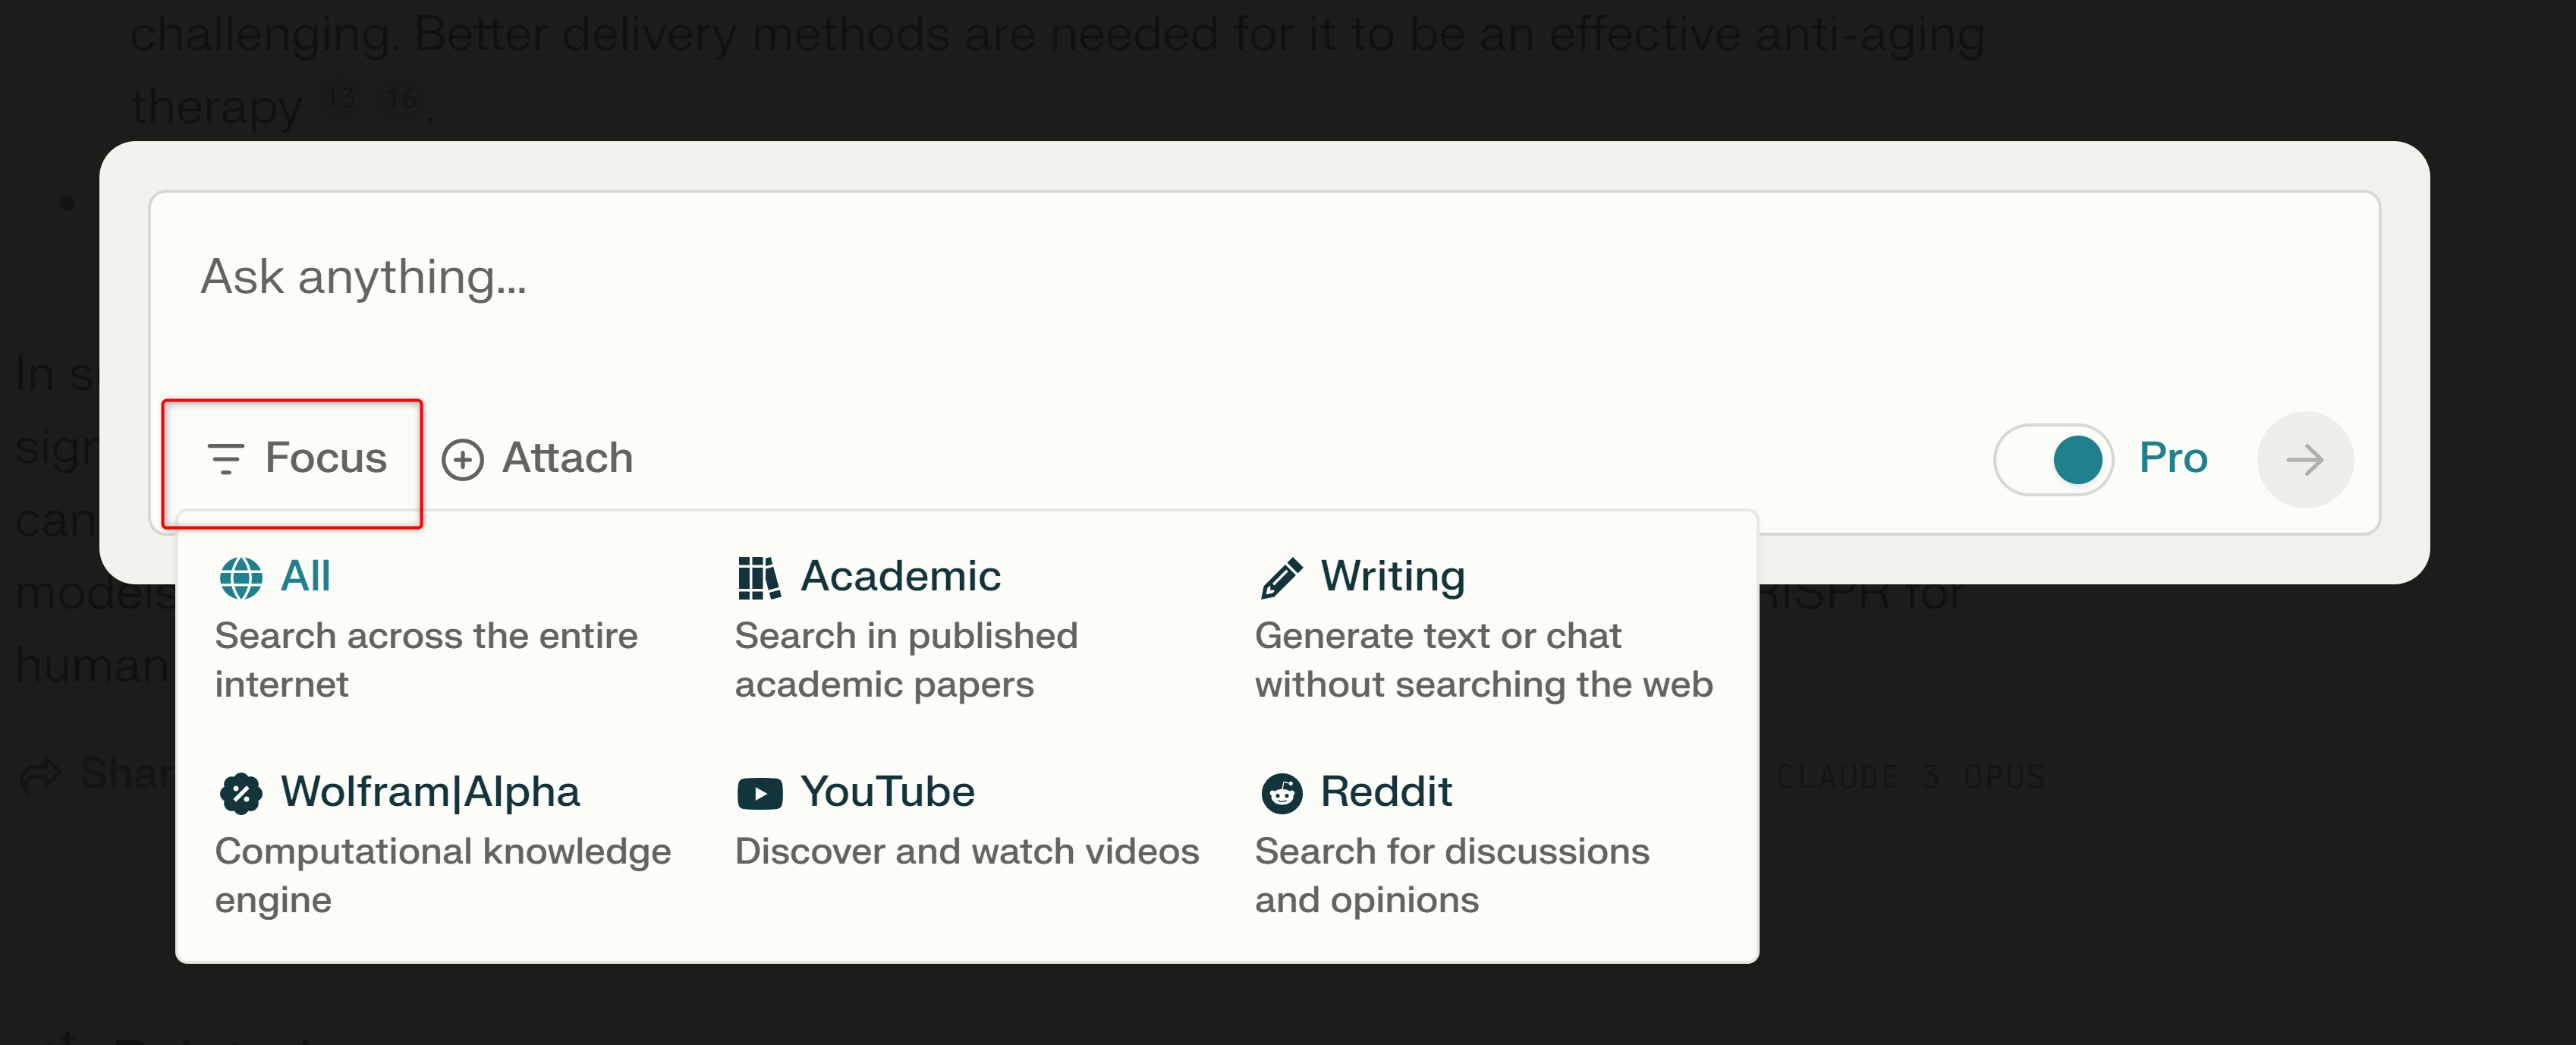This screenshot has height=1045, width=2576.
Task: Choose Wolfram|Alpha computational knowledge engine
Action: coord(443,845)
